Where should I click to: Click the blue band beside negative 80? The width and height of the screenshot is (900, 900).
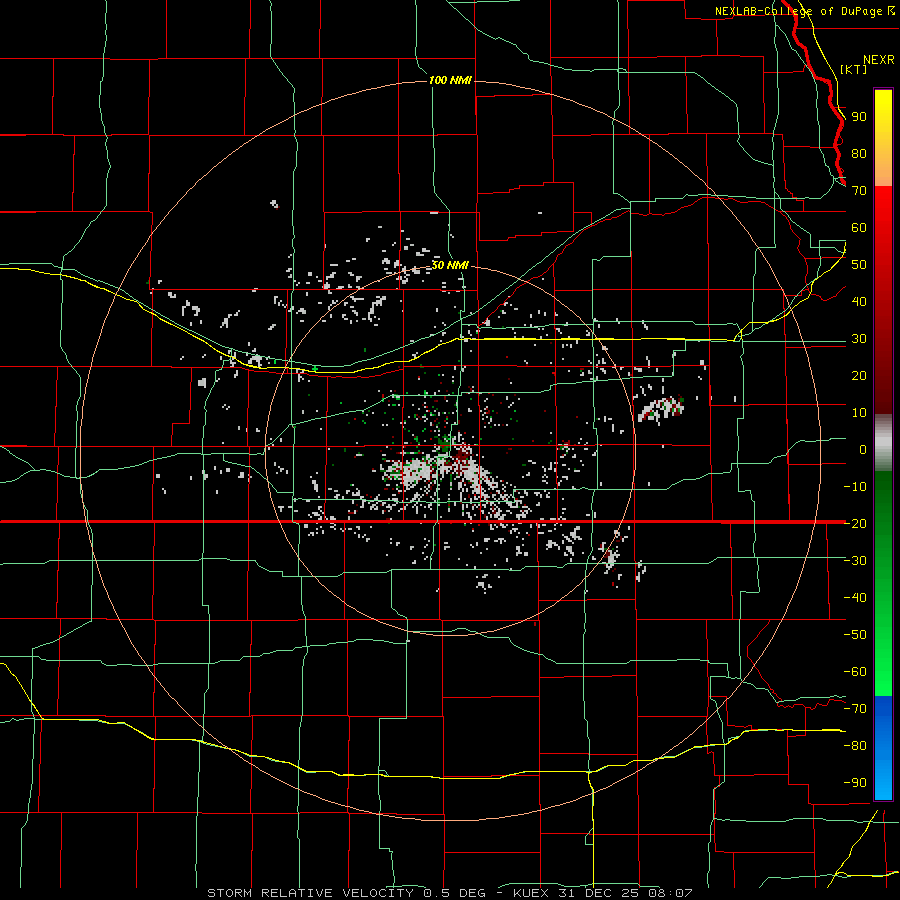[883, 745]
